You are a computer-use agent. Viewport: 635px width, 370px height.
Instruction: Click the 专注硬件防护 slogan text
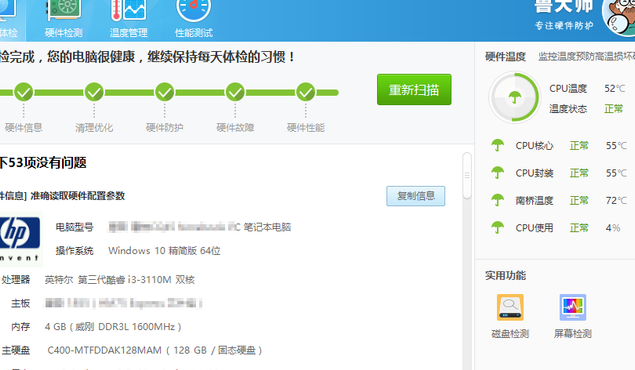564,26
